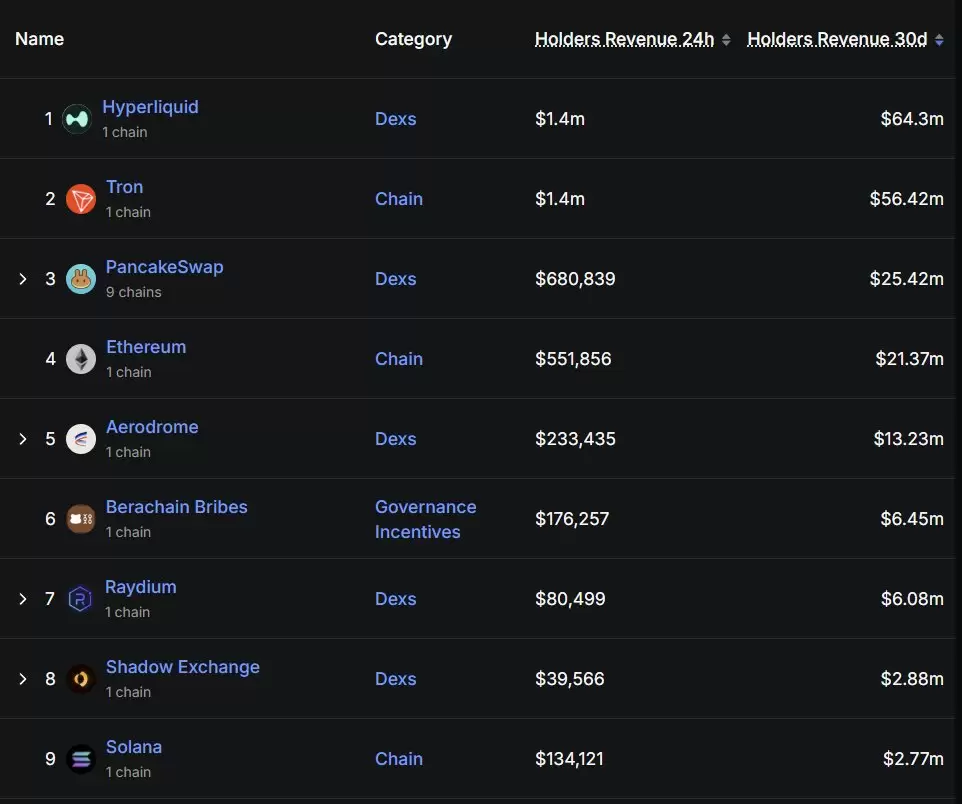Expand the PancakeSwap row chevron
The image size is (962, 804).
[x=23, y=279]
